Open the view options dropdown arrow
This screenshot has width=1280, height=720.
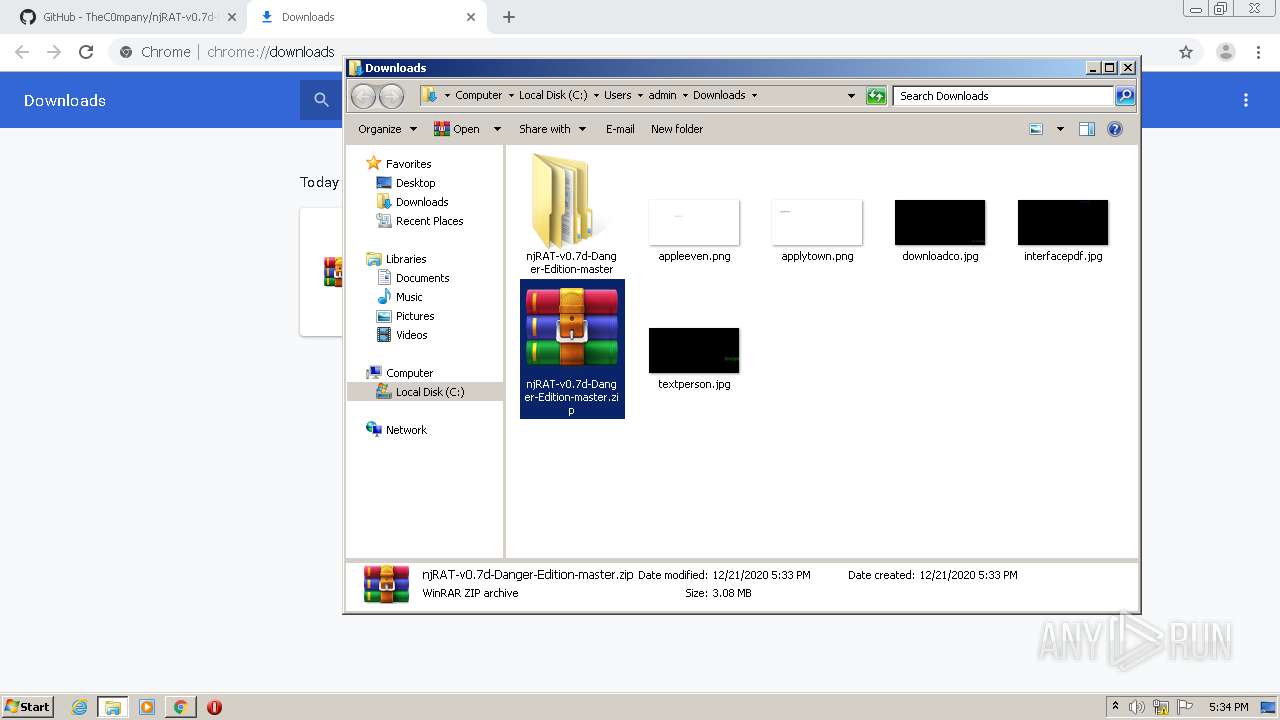[1060, 129]
